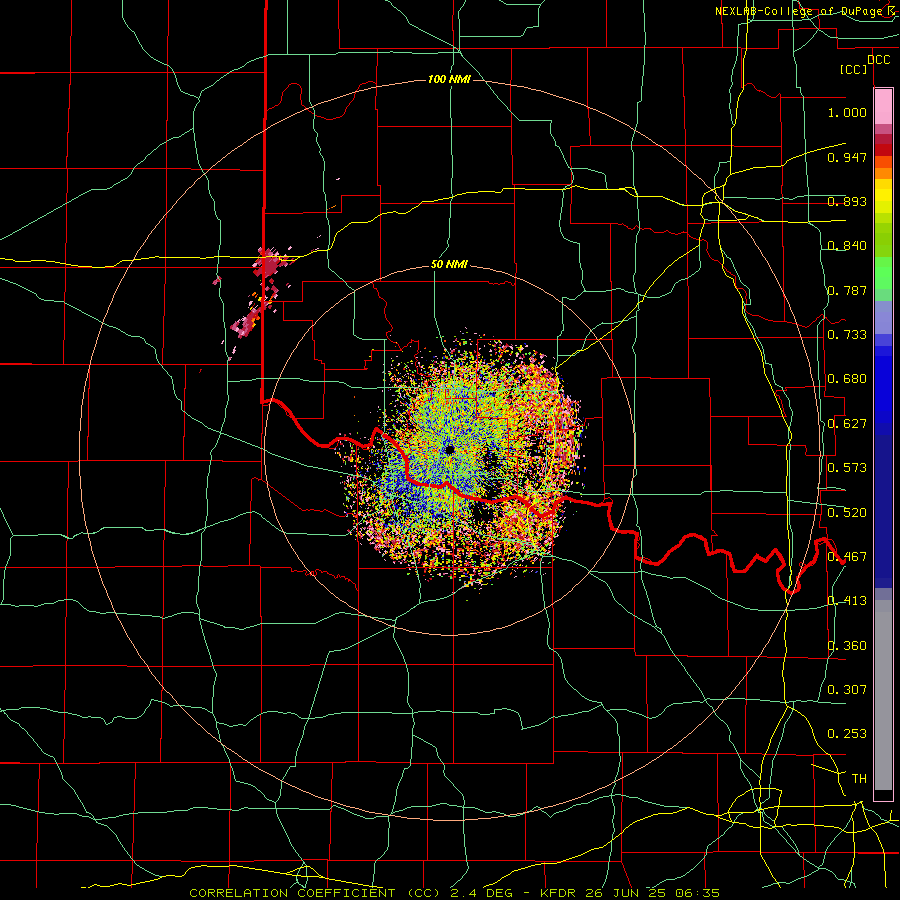This screenshot has width=900, height=900.
Task: Click the 0.360 scale value
Action: coord(847,646)
